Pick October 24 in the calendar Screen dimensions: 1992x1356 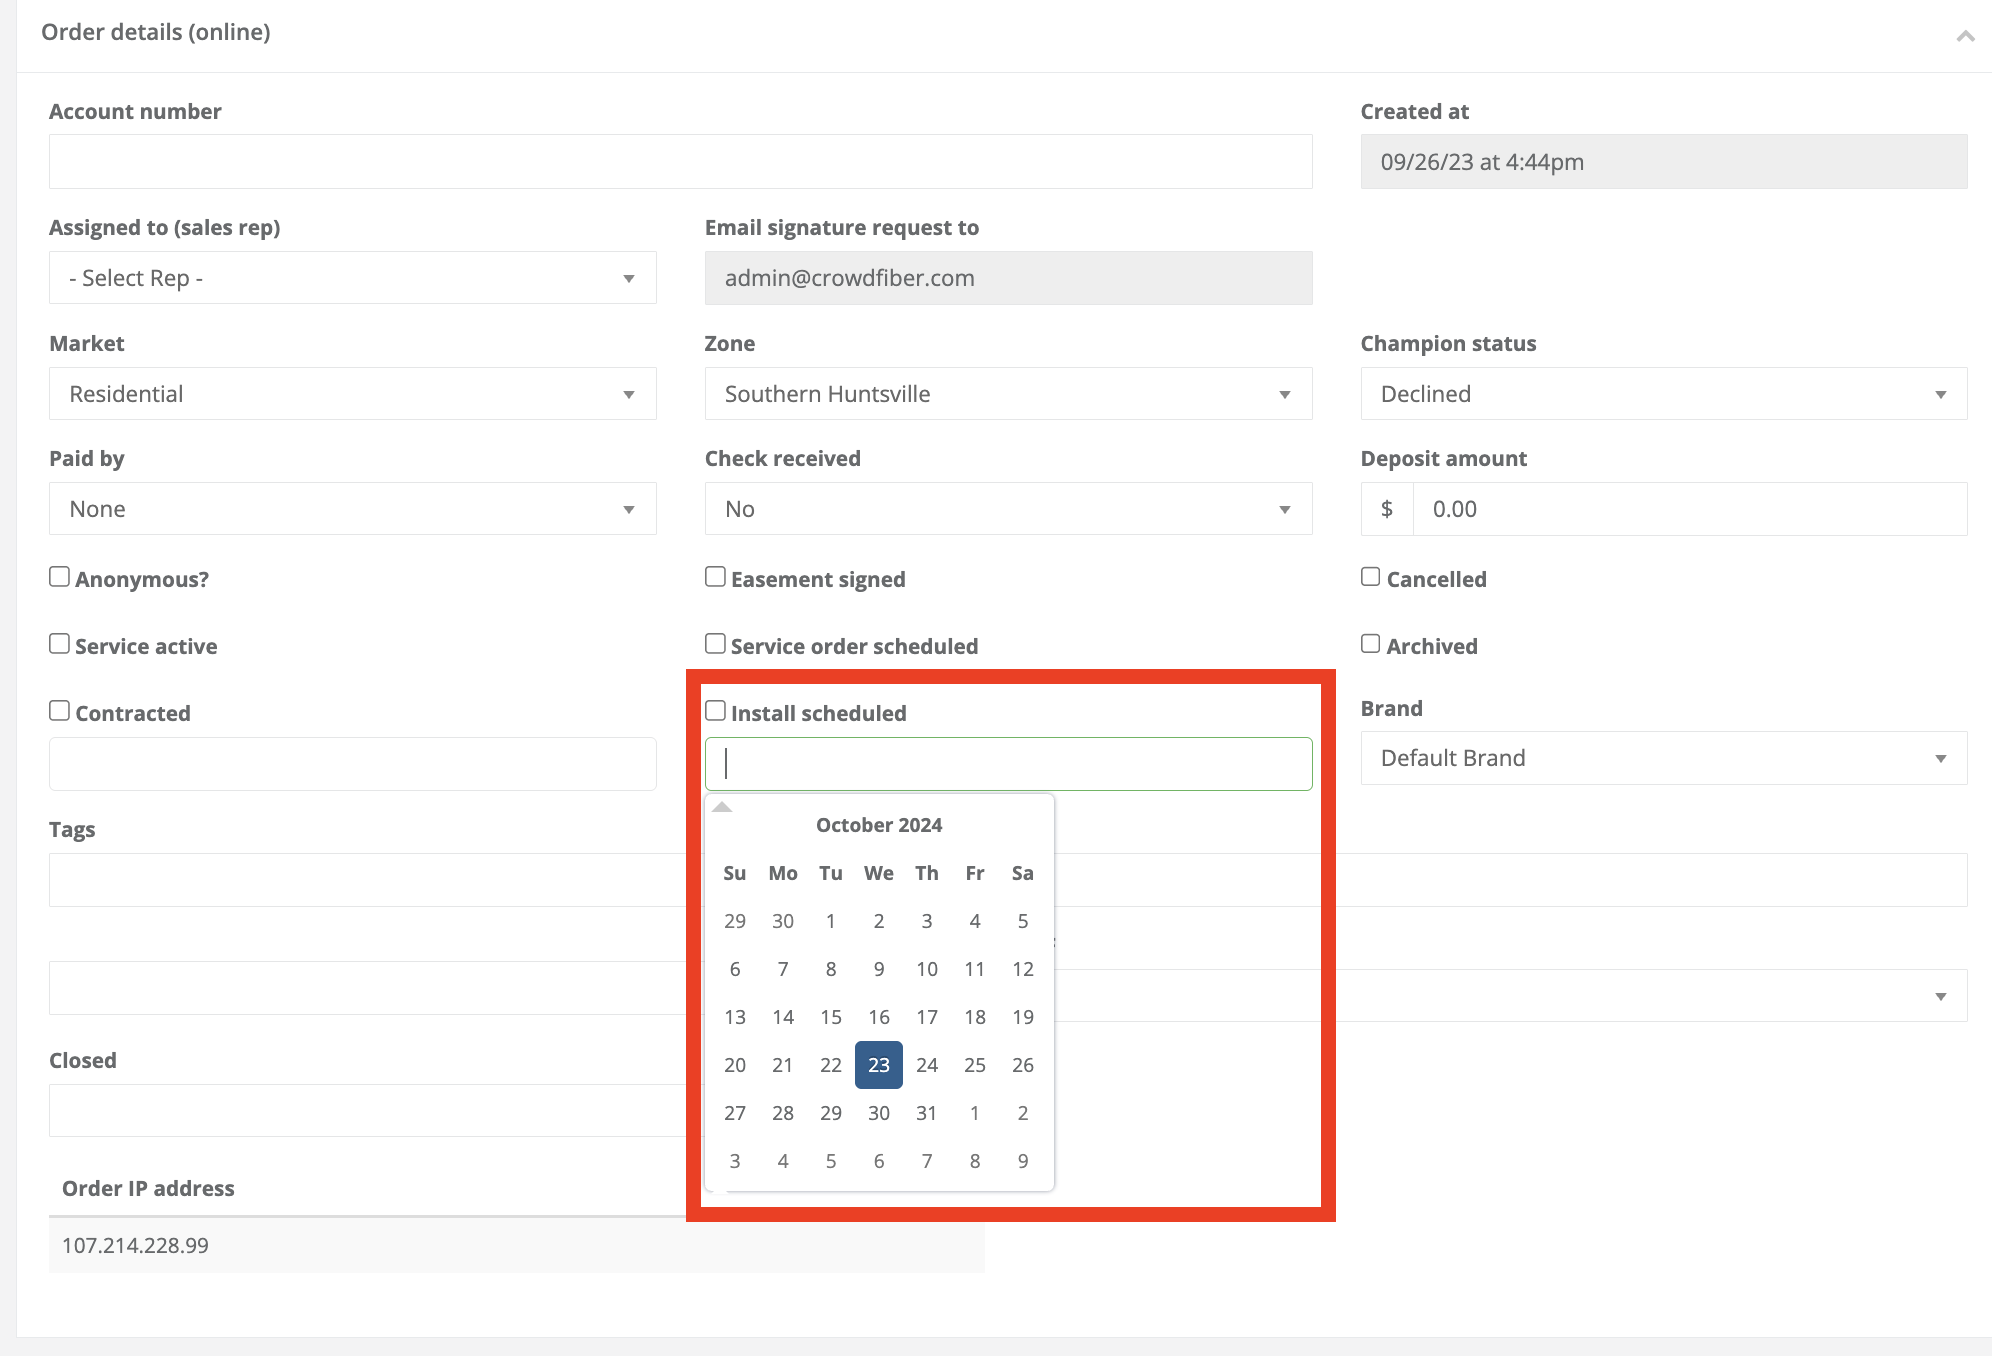click(927, 1065)
